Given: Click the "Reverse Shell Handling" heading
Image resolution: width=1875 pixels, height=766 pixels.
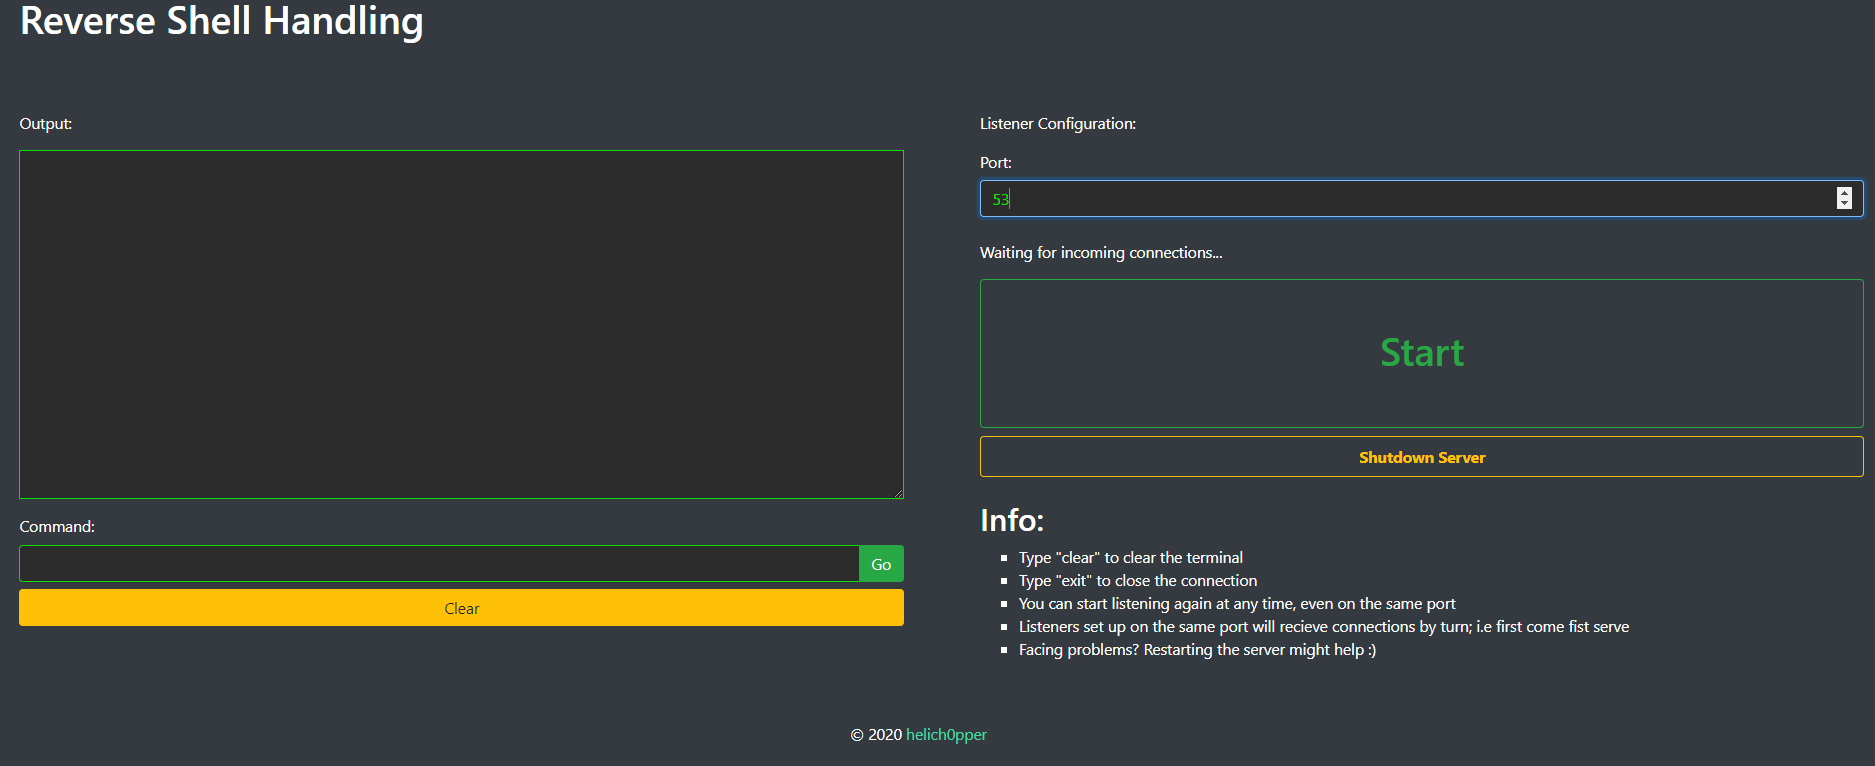Looking at the screenshot, I should click(x=222, y=21).
